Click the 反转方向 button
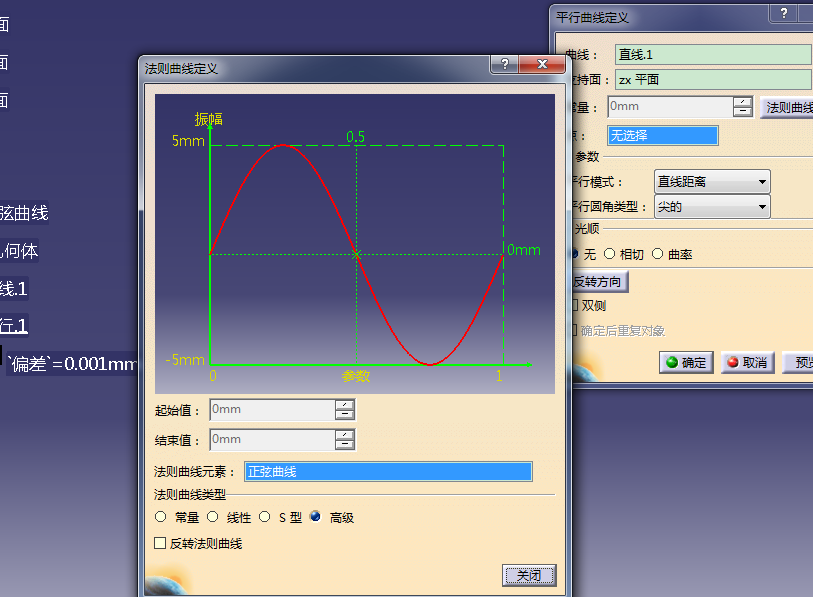This screenshot has width=813, height=597. pos(600,282)
